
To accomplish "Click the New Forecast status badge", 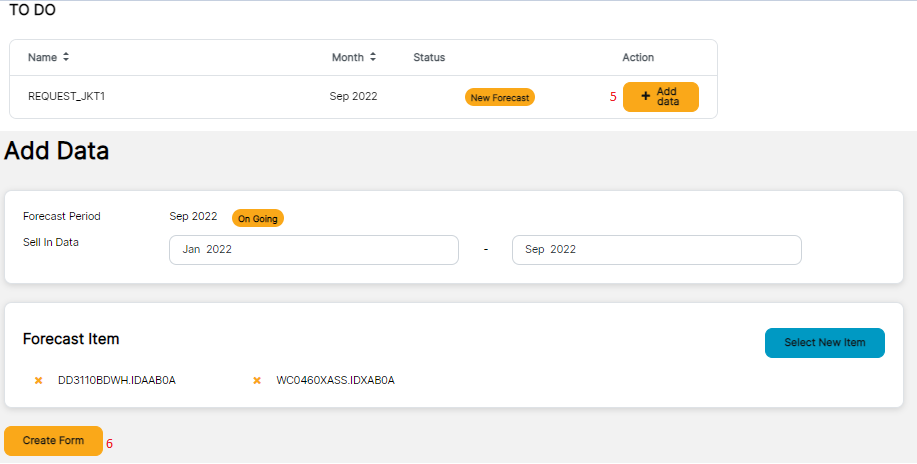I will 500,97.
